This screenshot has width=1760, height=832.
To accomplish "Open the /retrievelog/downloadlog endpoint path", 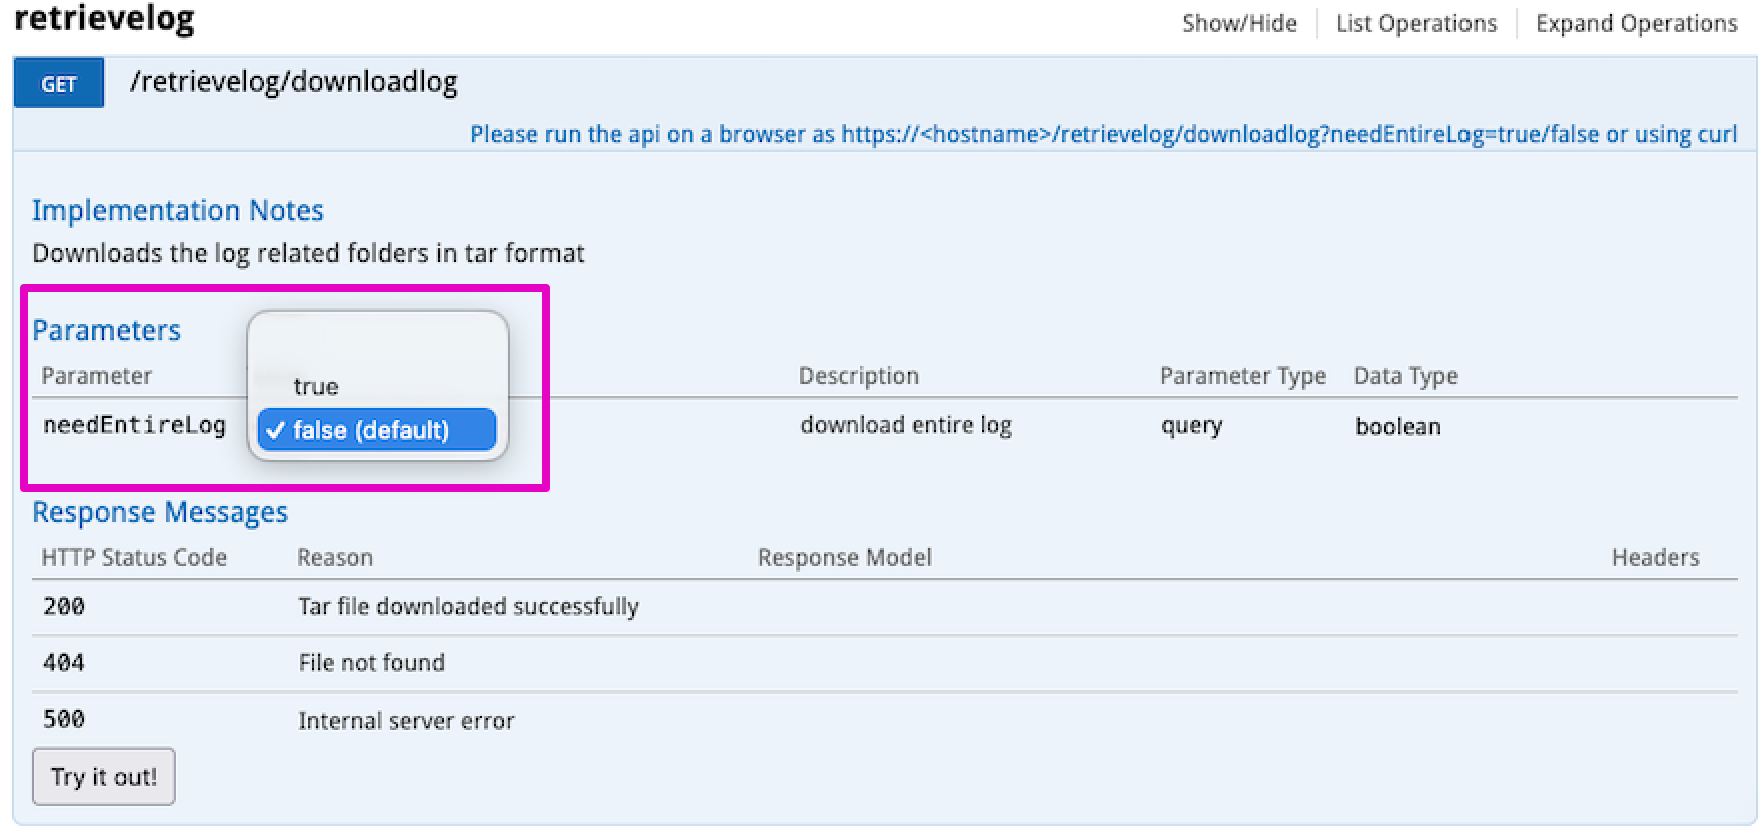I will point(293,82).
